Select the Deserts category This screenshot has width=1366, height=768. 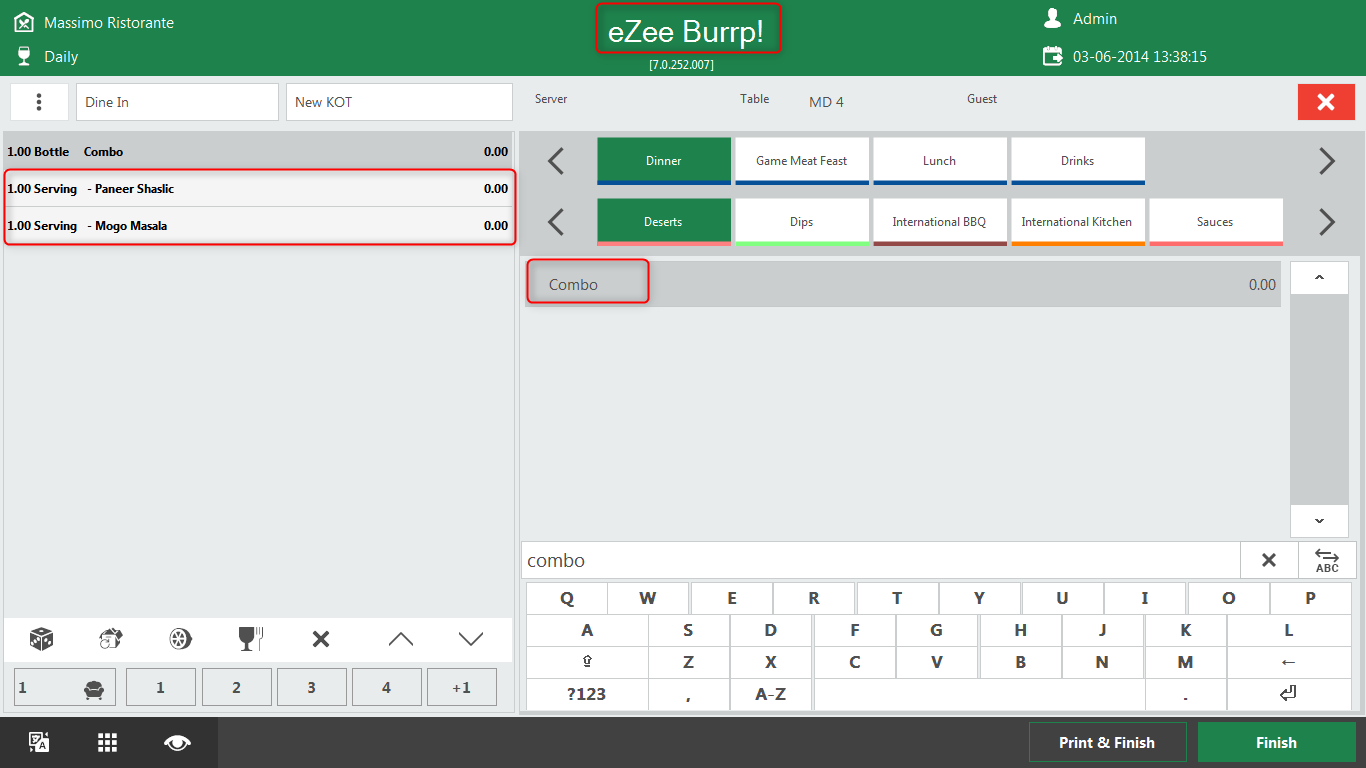coord(664,222)
